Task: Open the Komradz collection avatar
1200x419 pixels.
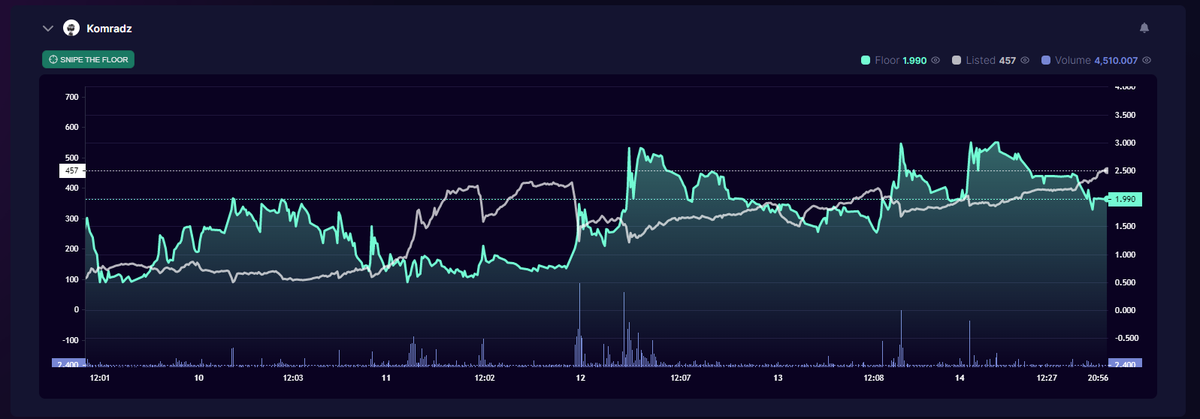Action: tap(72, 28)
